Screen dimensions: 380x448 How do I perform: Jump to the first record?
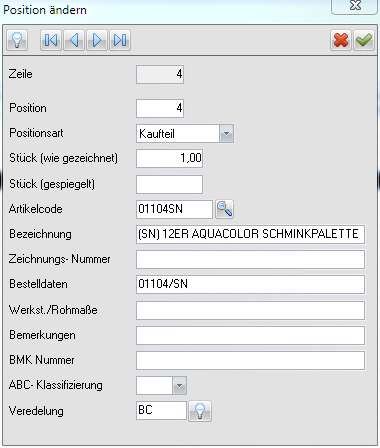pos(51,40)
